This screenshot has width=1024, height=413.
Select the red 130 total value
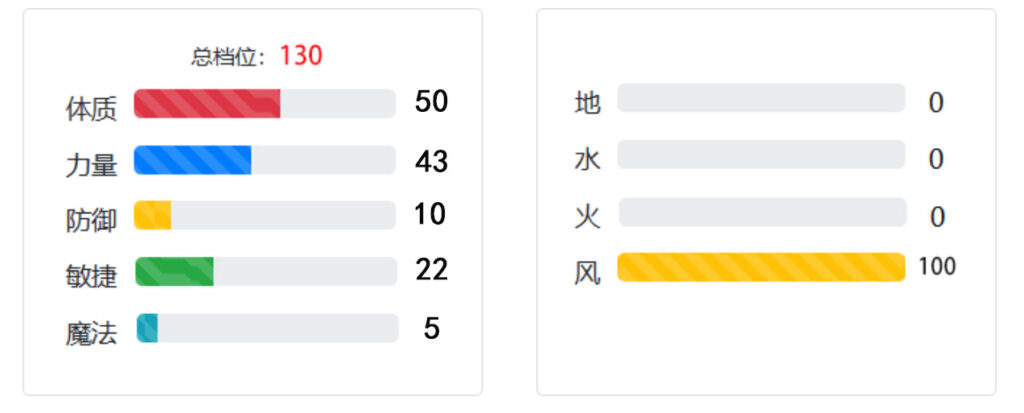[301, 56]
